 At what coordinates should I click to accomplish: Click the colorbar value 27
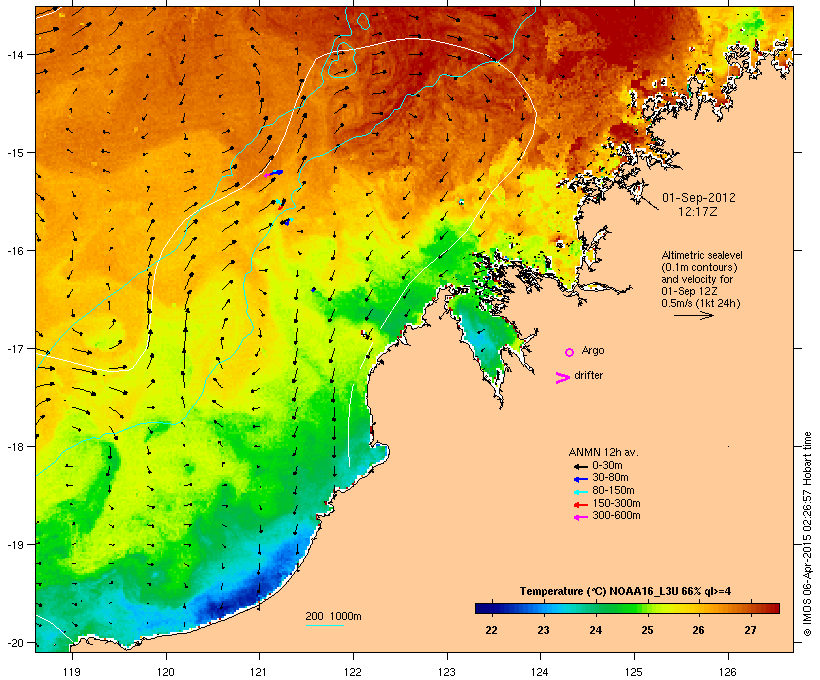pyautogui.click(x=750, y=630)
